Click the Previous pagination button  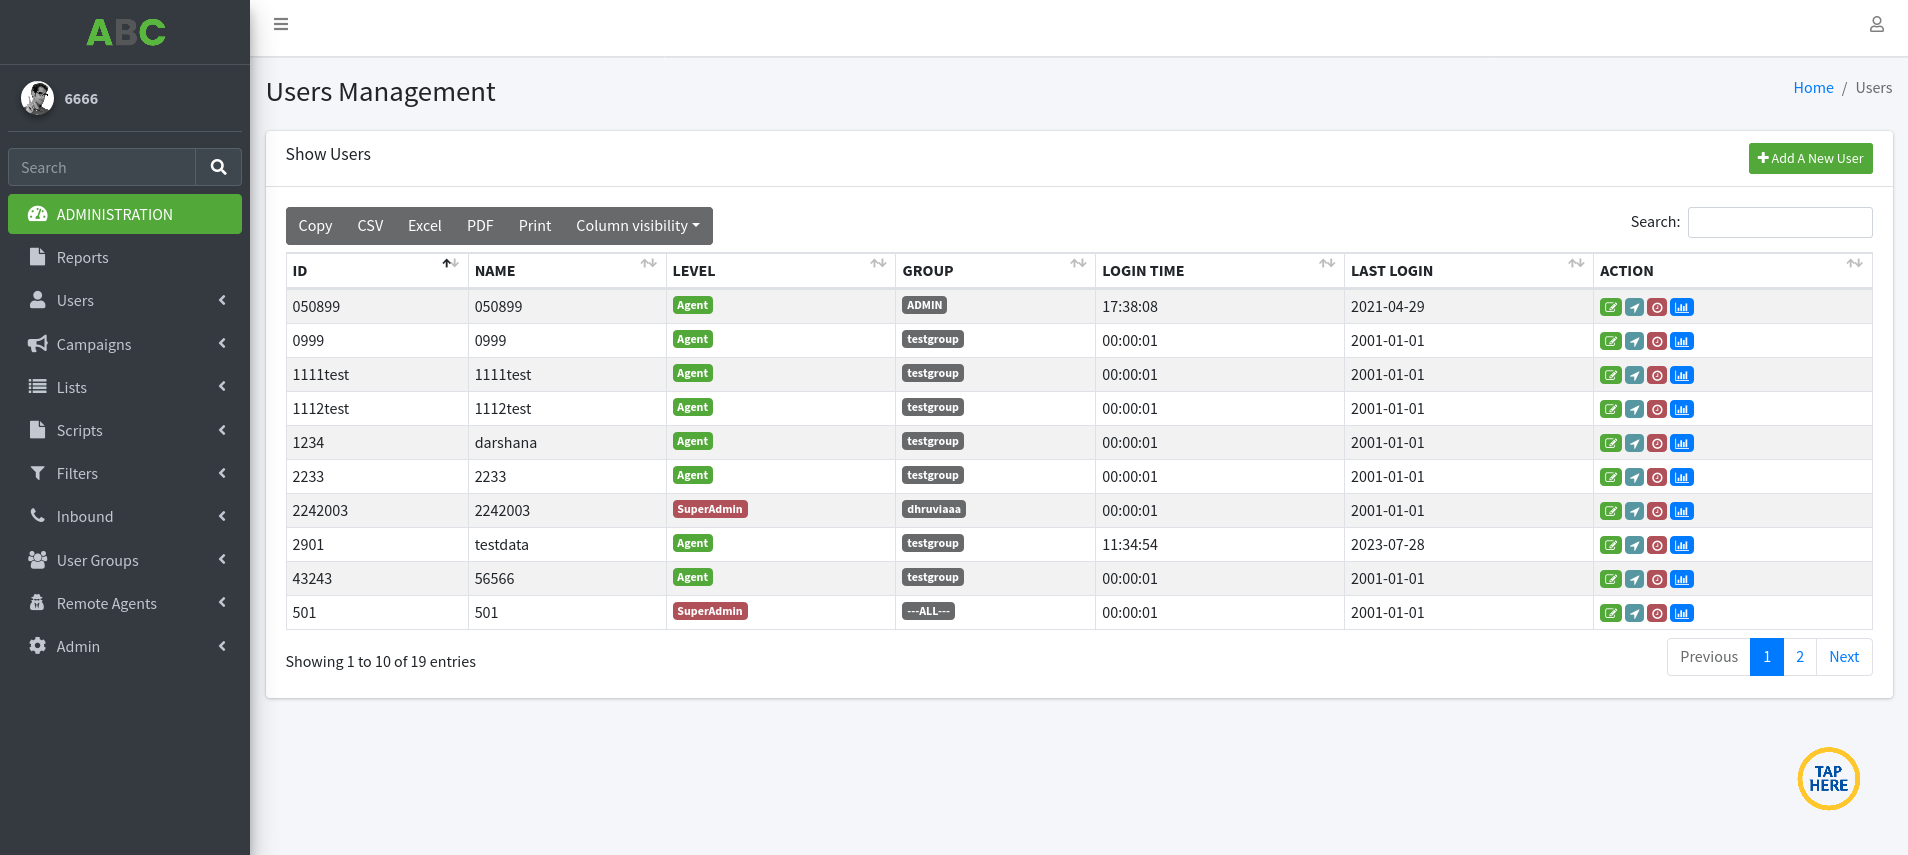click(x=1709, y=657)
